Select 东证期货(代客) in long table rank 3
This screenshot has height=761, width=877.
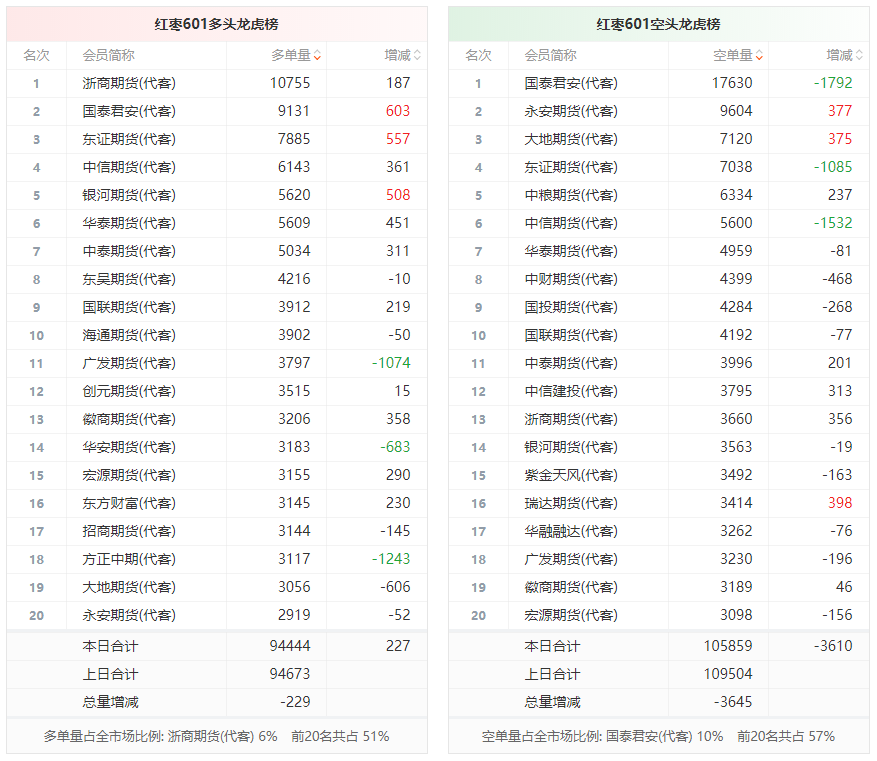[129, 139]
